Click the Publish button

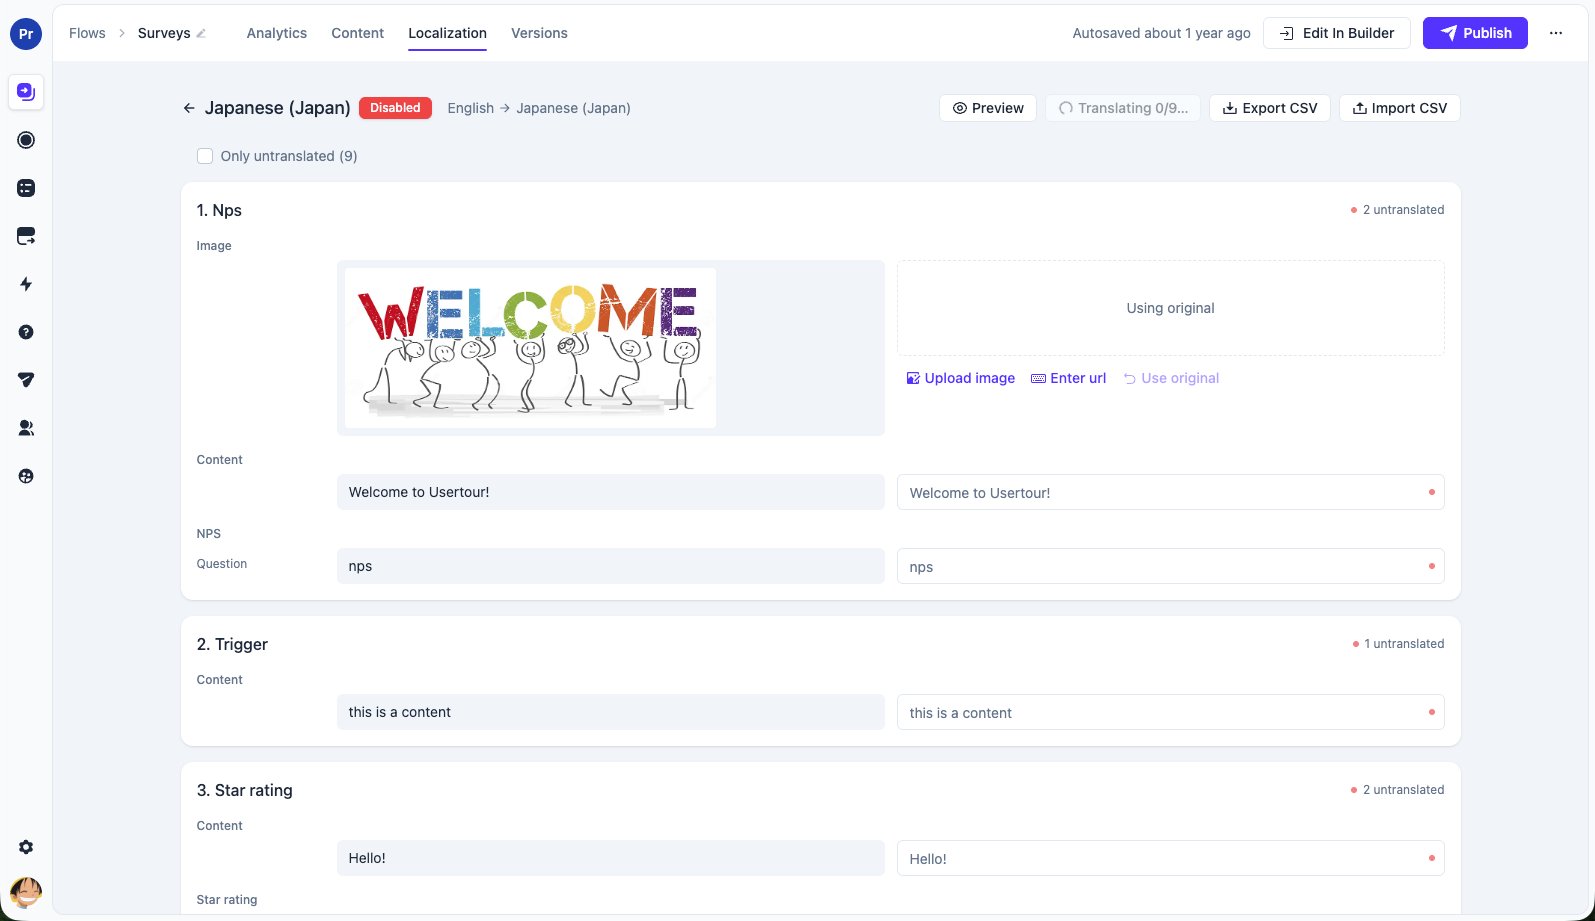(x=1475, y=33)
